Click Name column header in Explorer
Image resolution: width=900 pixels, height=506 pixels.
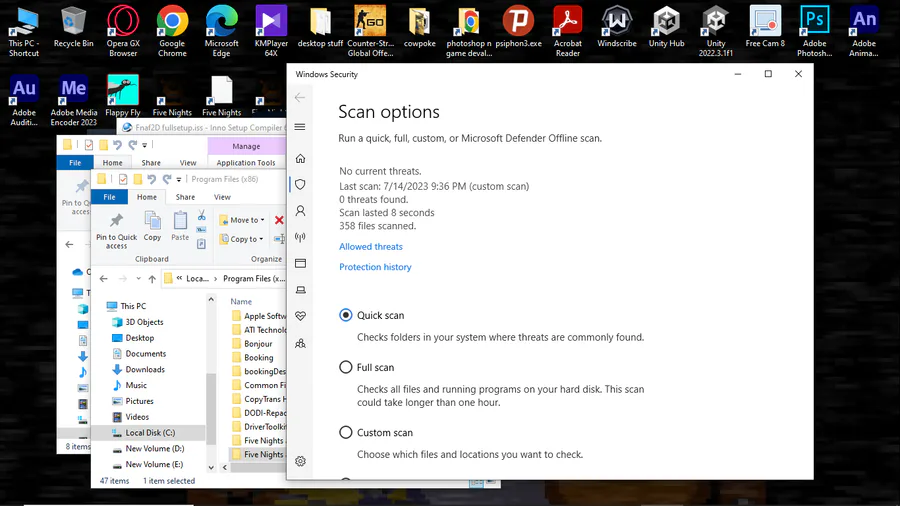pyautogui.click(x=241, y=302)
